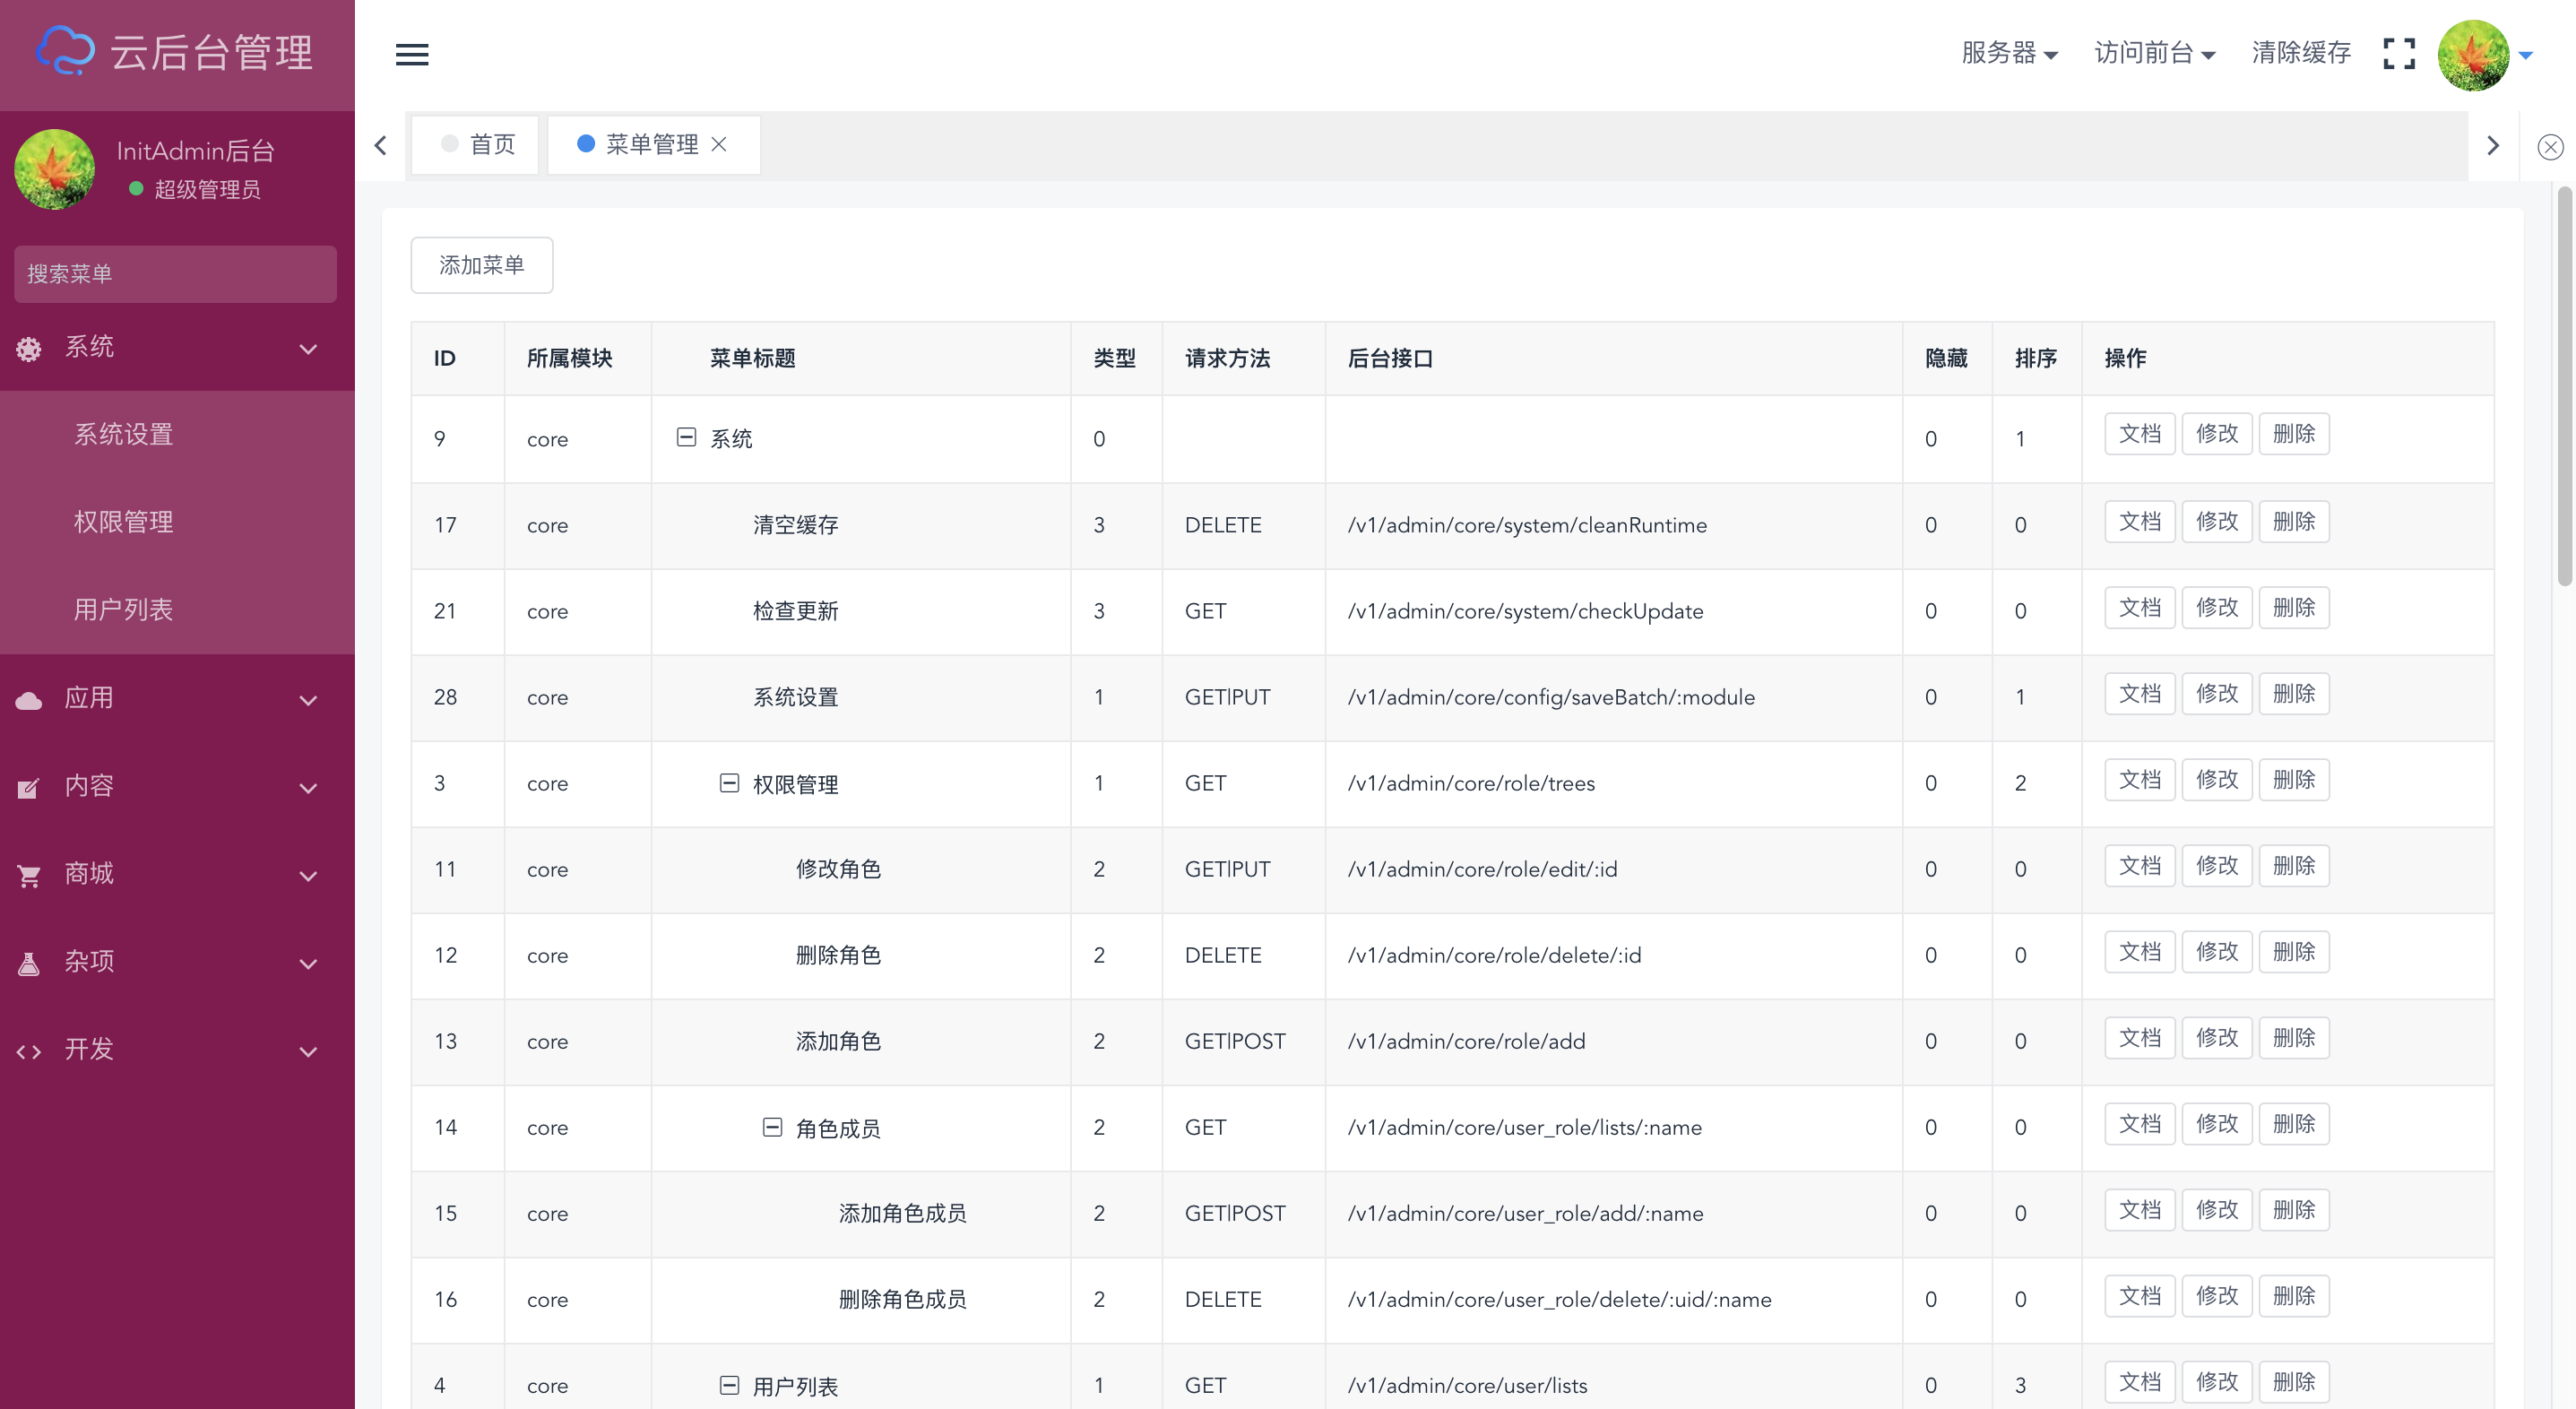
Task: Open the 访问前台 dropdown
Action: click(x=2154, y=53)
